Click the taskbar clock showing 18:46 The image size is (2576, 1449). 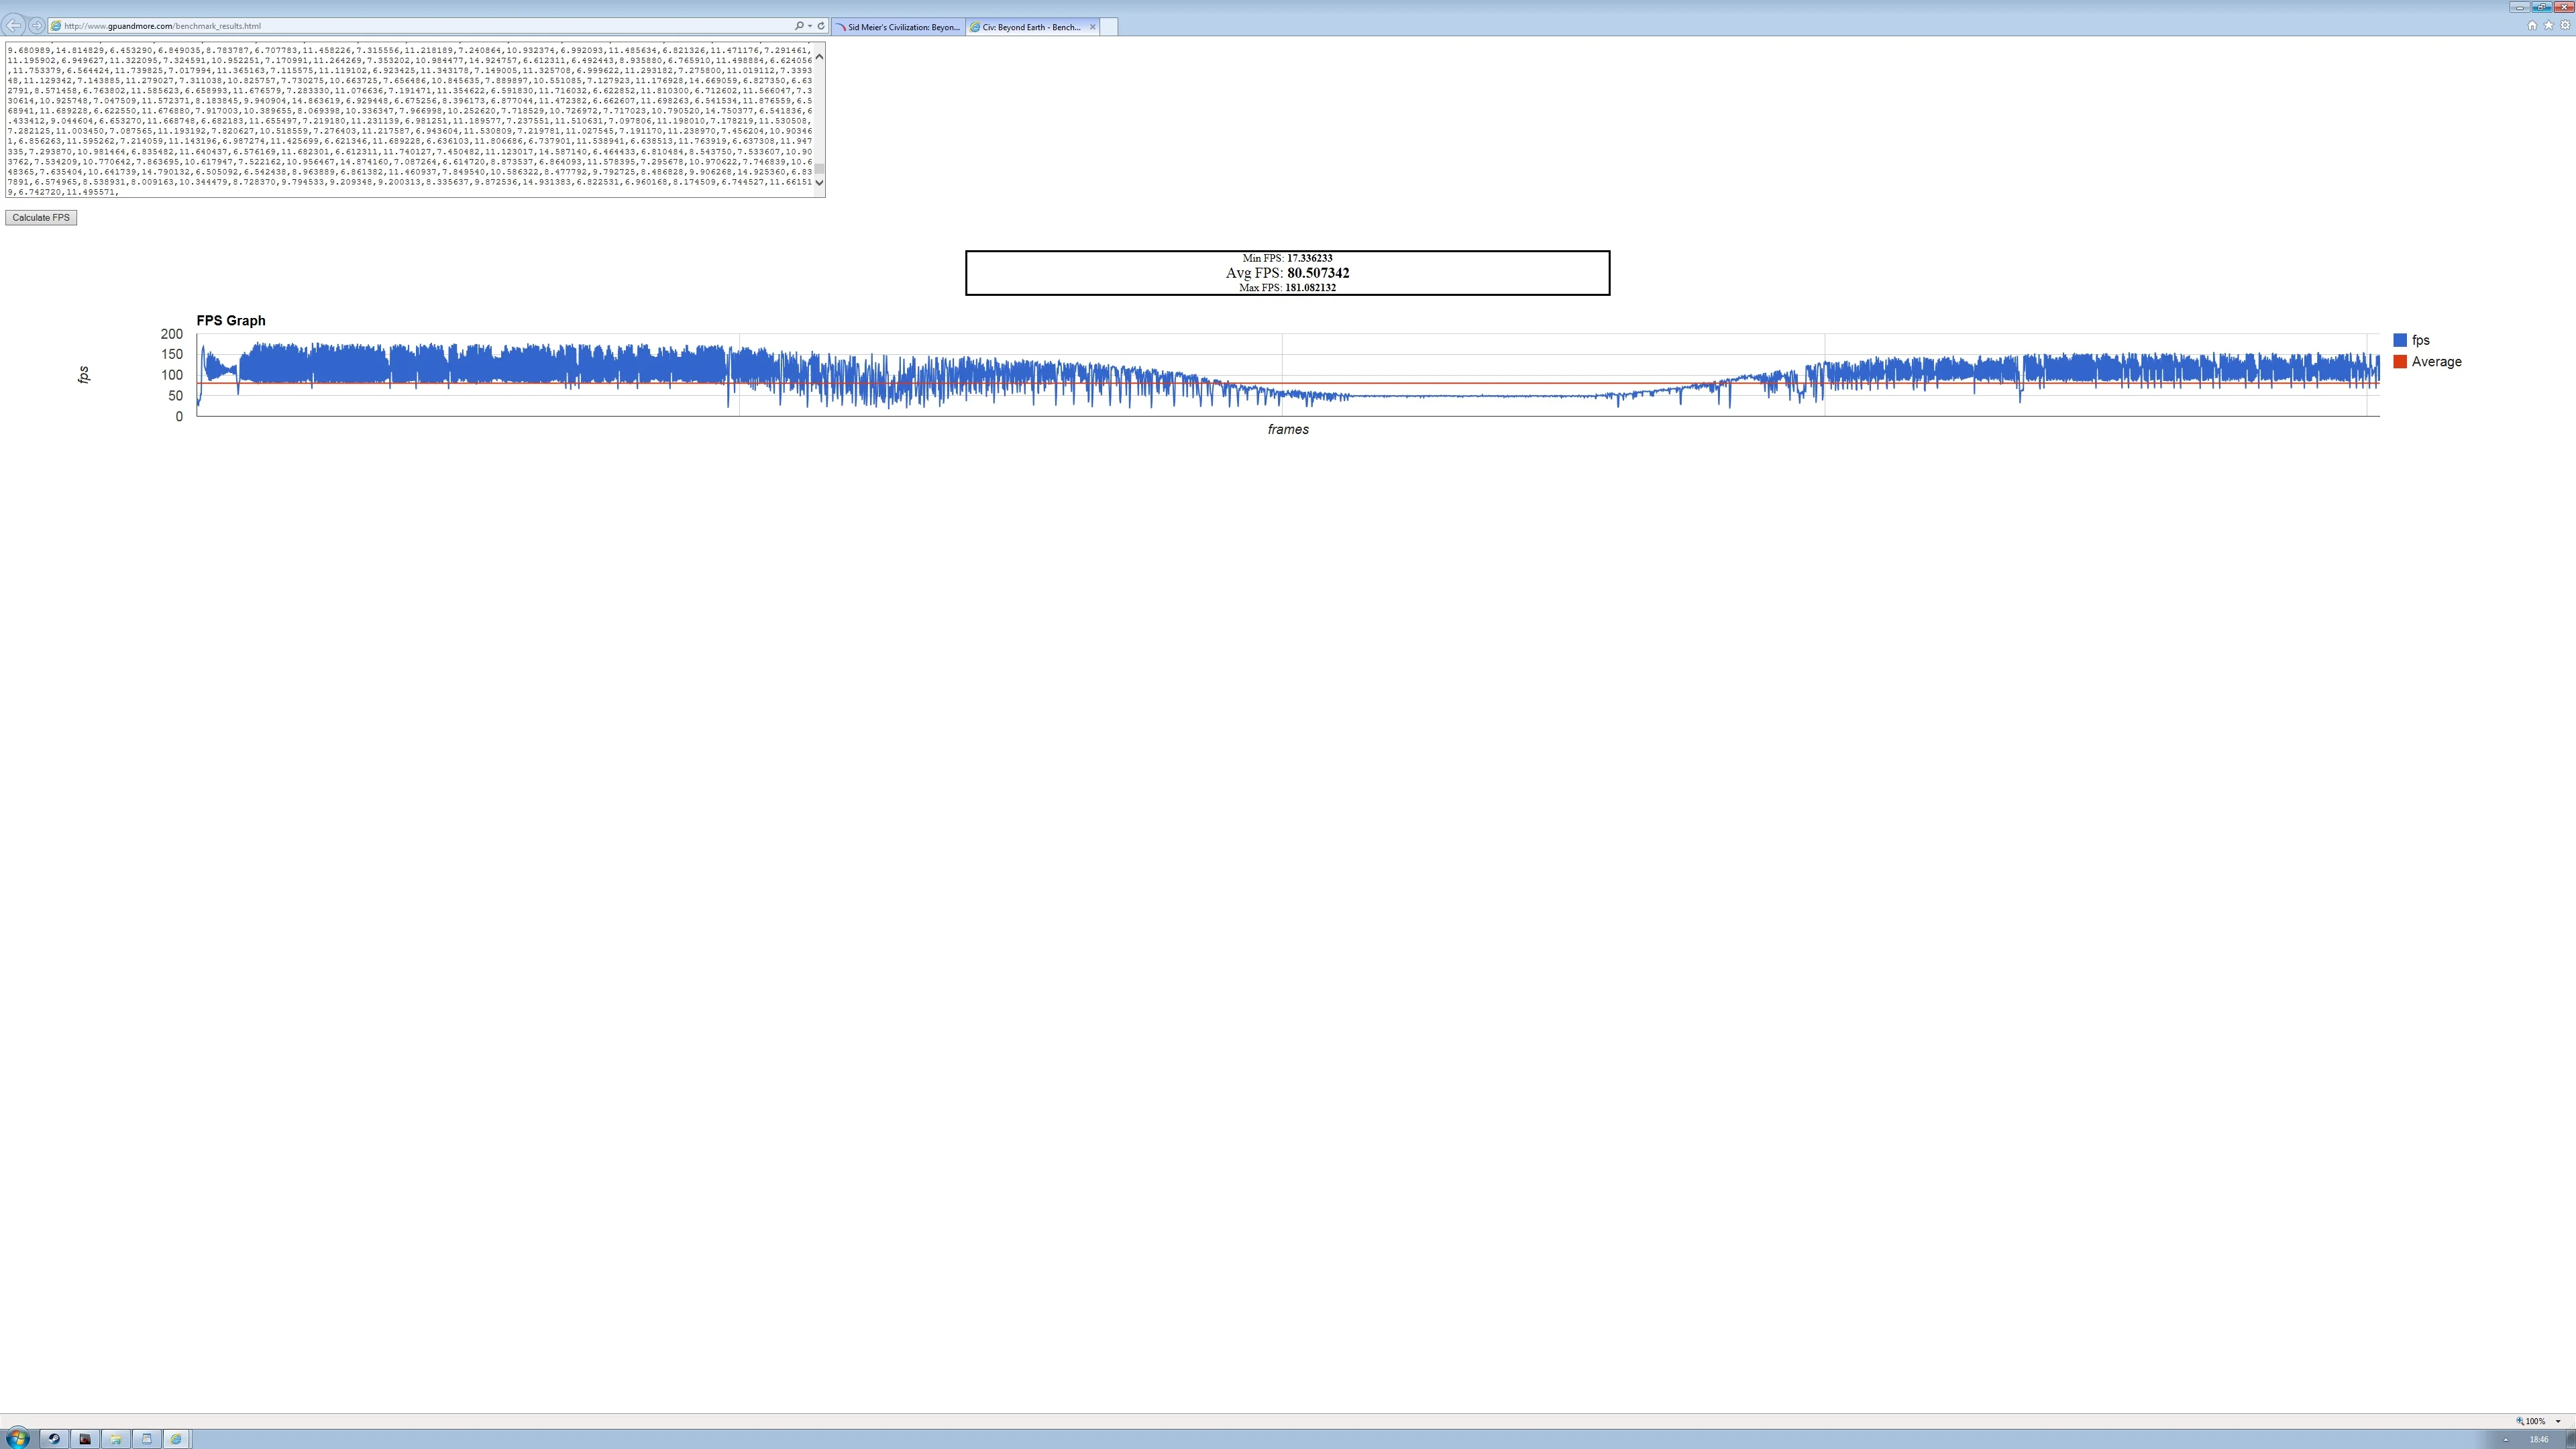point(2539,1439)
